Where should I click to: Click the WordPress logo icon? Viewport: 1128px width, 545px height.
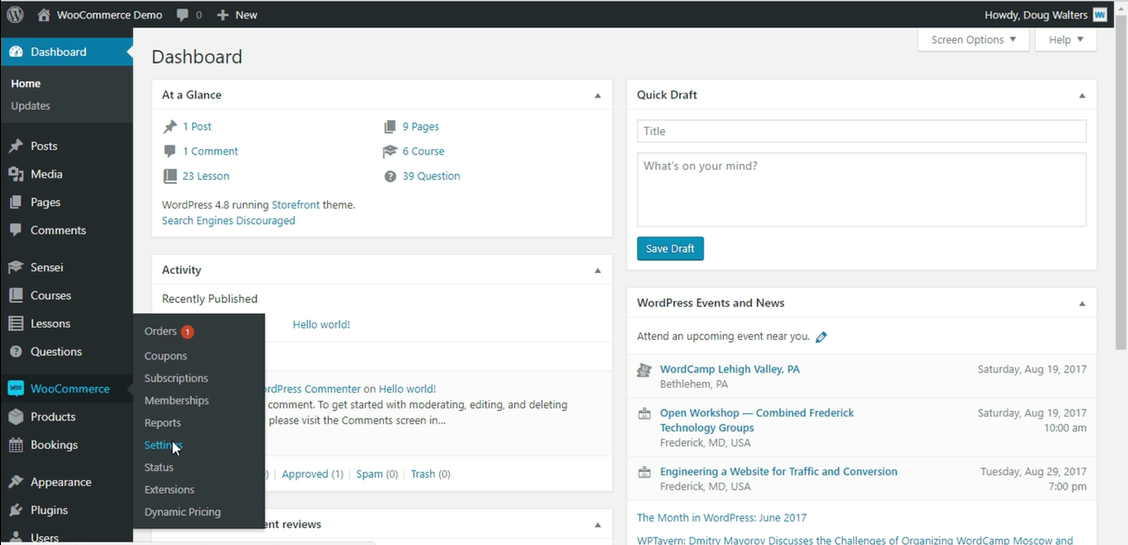click(15, 14)
